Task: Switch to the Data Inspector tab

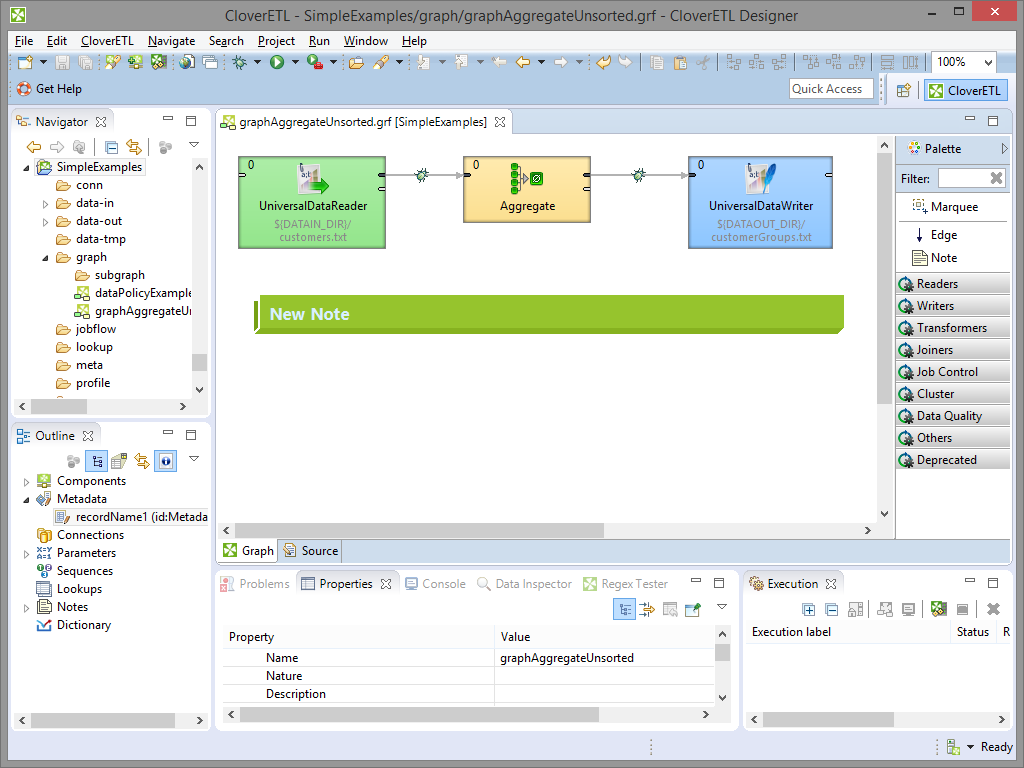Action: (x=524, y=584)
